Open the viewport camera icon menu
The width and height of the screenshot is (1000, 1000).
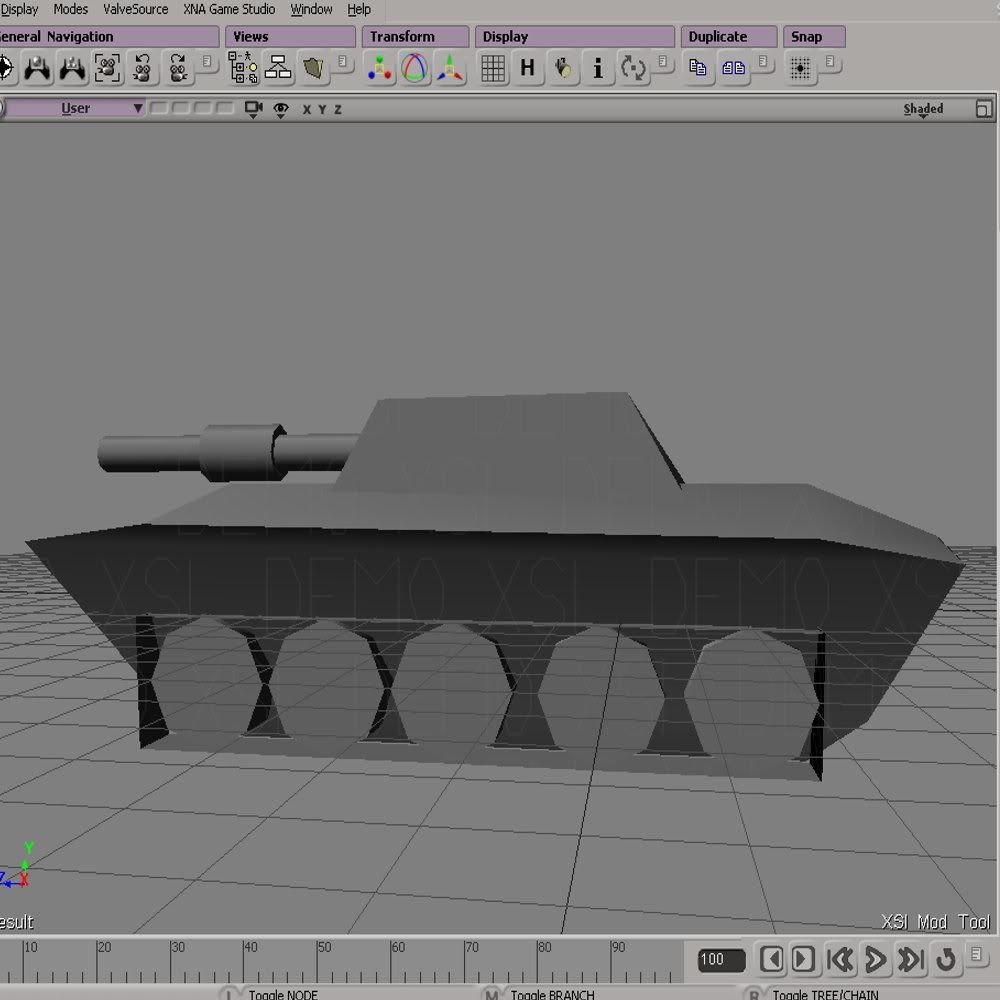[x=254, y=110]
